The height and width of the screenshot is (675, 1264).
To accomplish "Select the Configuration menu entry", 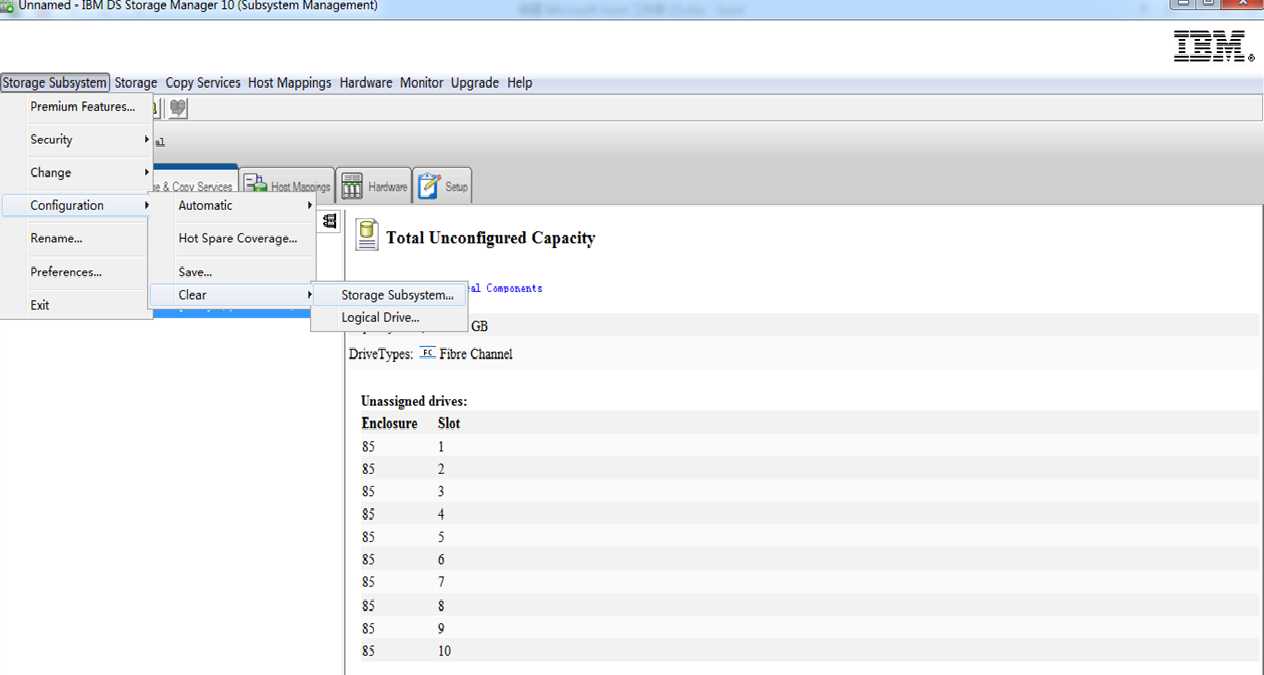I will (x=77, y=206).
